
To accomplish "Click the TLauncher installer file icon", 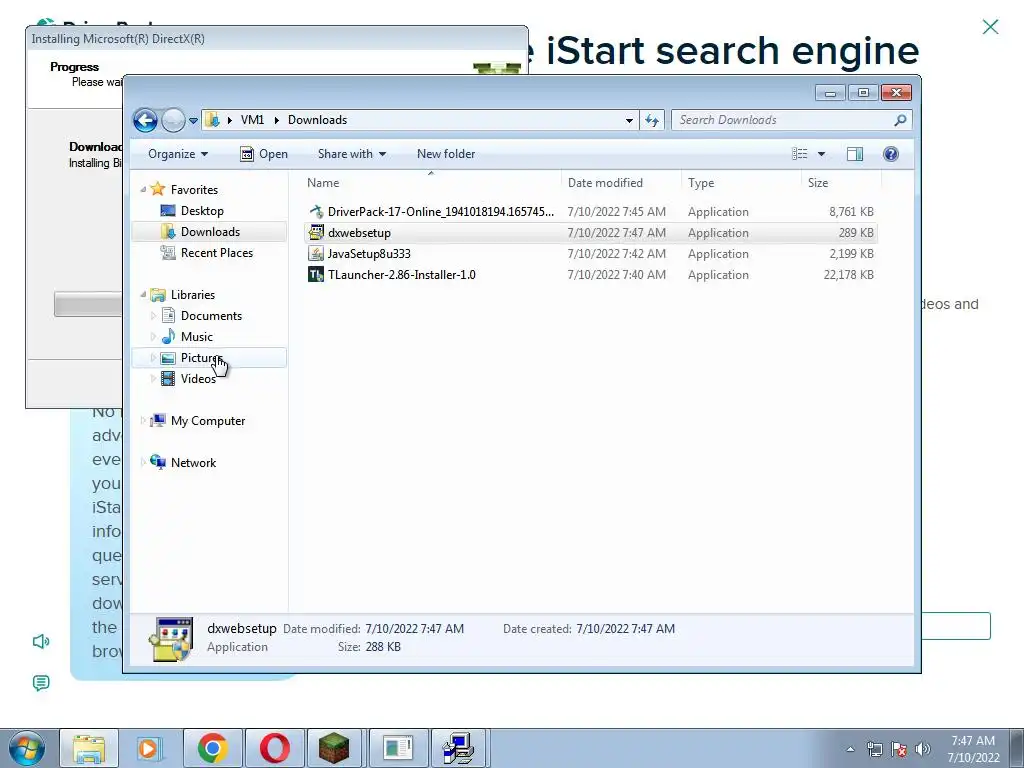I will click(316, 274).
